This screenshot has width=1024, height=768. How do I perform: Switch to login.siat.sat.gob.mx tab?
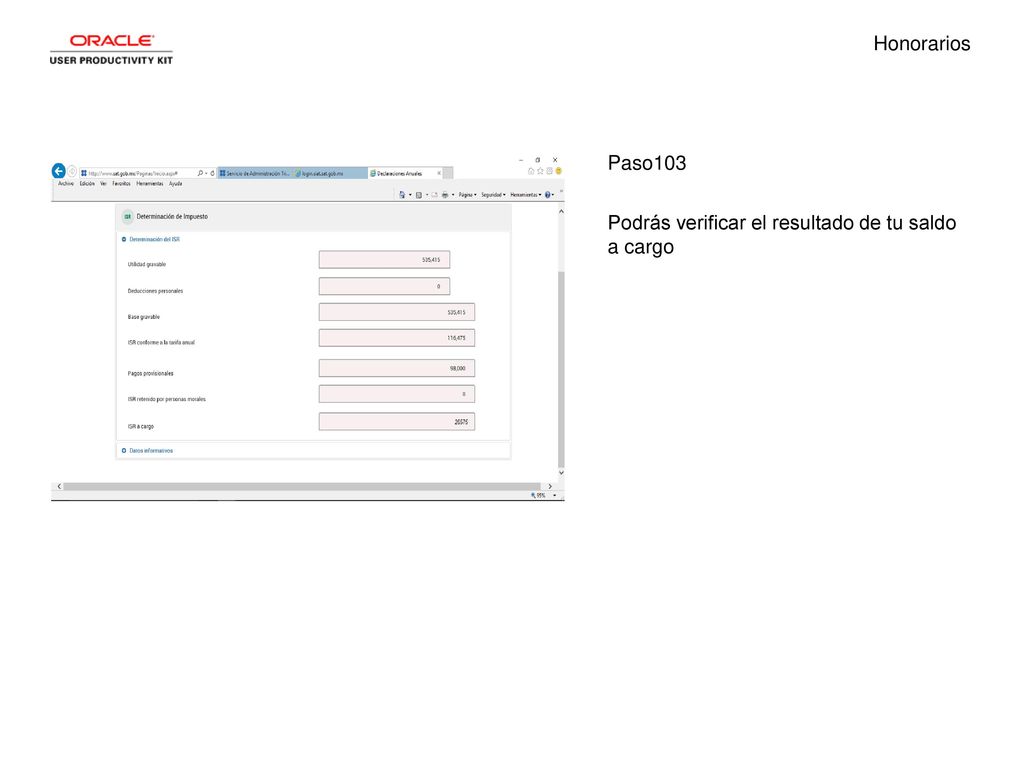(330, 174)
